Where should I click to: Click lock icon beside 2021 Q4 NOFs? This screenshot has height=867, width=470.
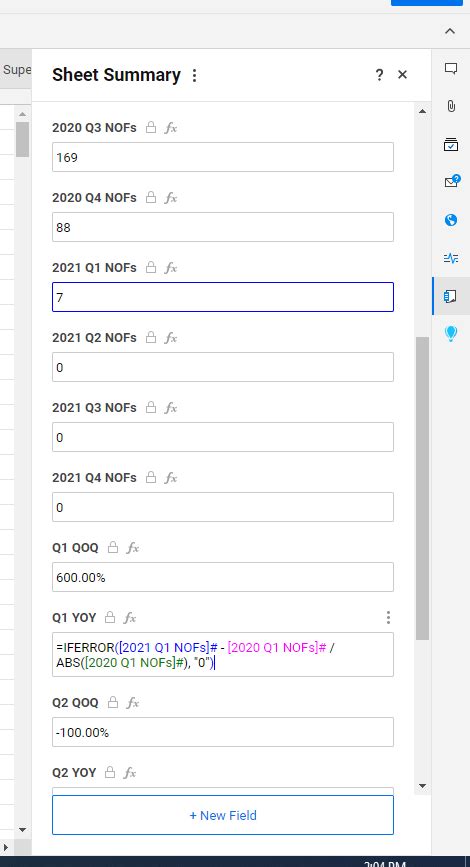click(151, 477)
